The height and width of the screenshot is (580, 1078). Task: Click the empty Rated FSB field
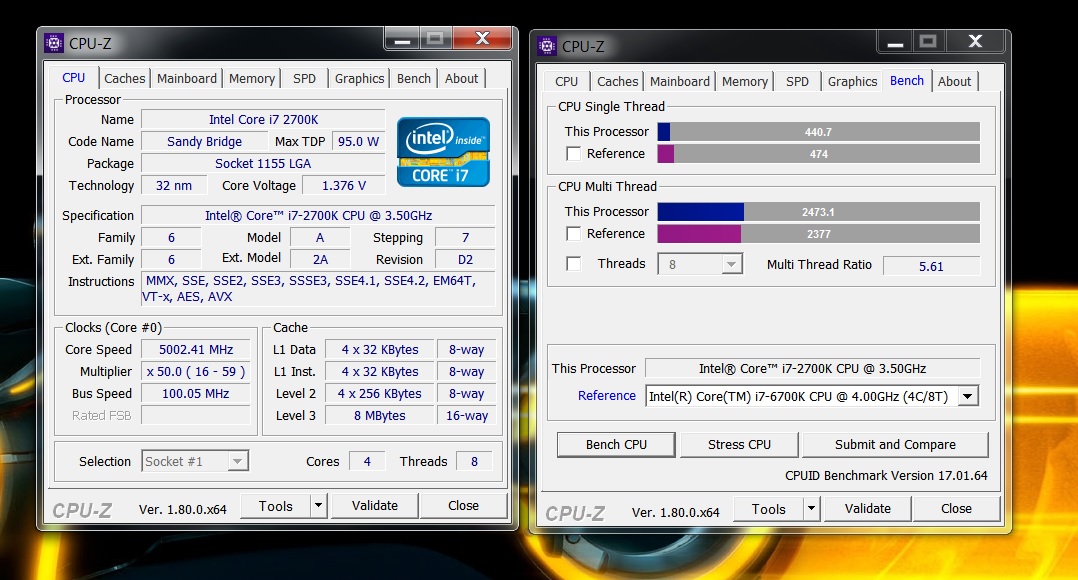point(196,416)
